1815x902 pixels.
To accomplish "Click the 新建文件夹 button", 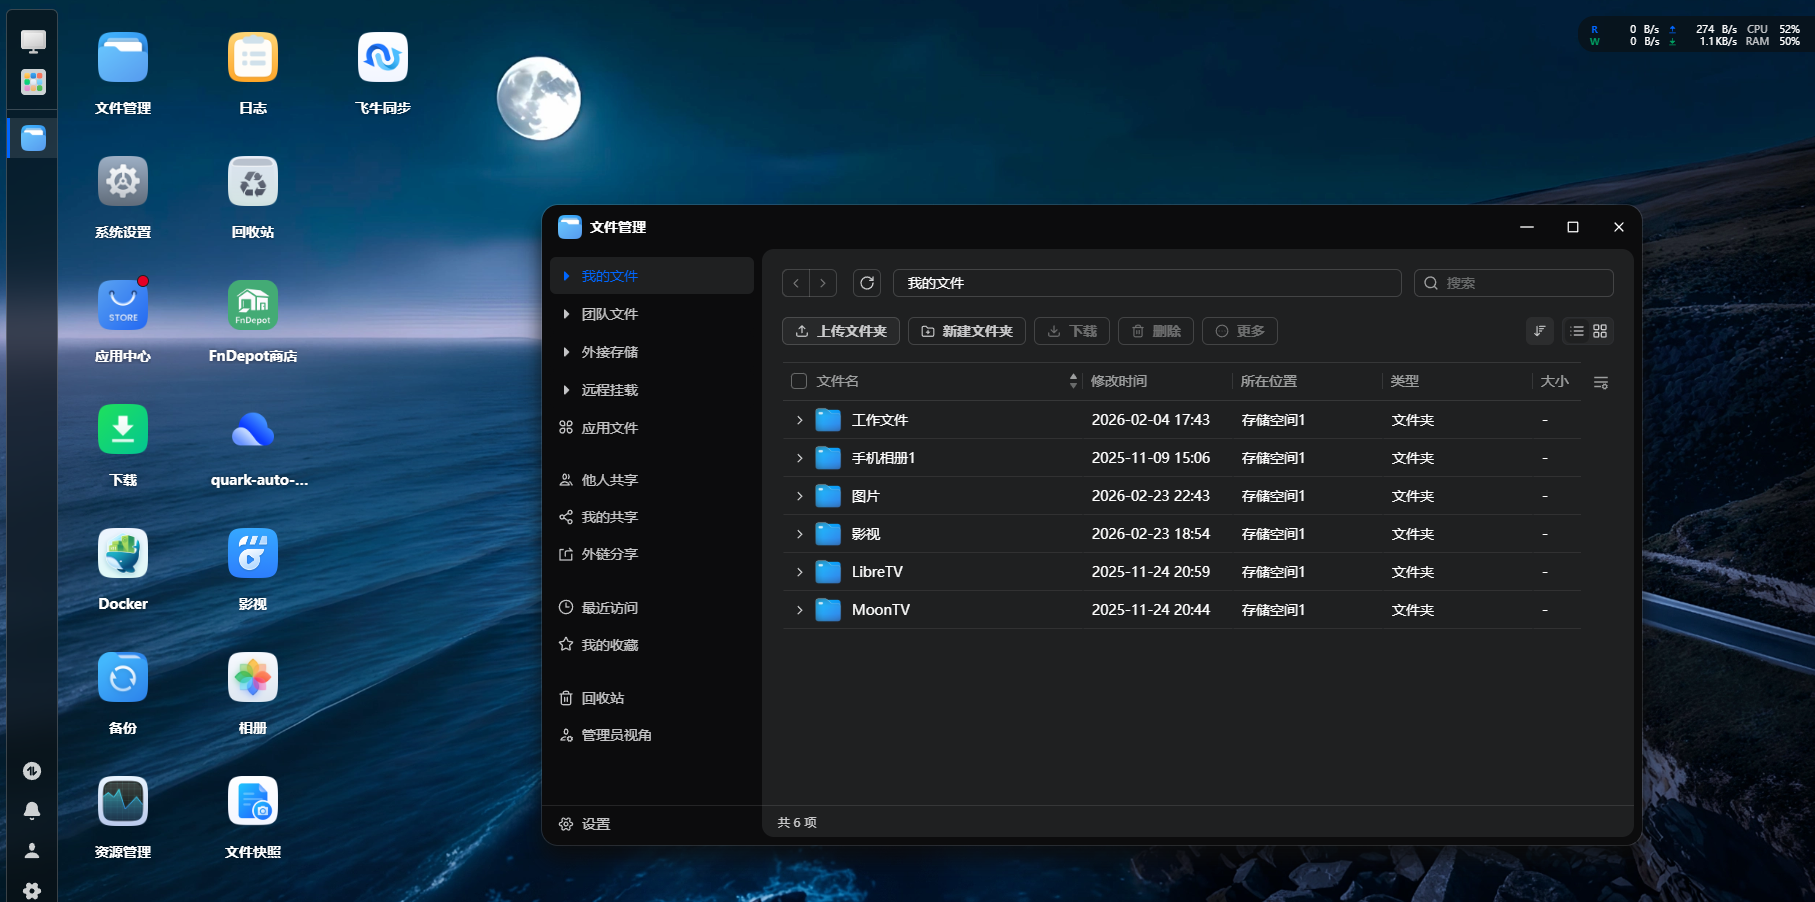I will (x=966, y=331).
